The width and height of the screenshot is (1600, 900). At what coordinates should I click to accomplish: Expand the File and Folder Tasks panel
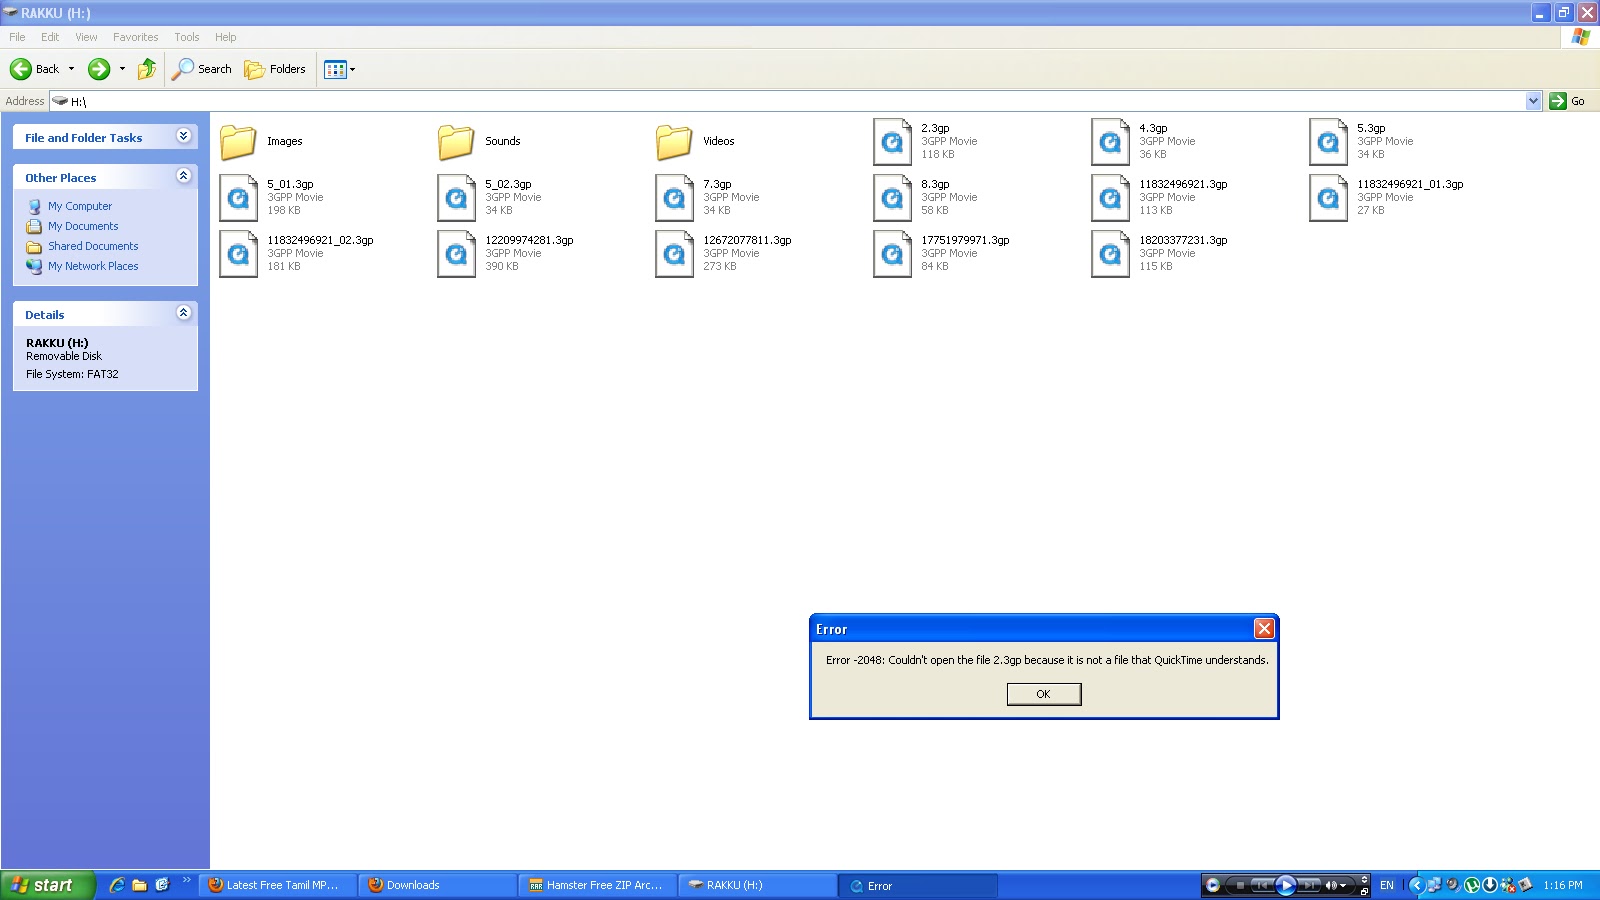(x=184, y=136)
